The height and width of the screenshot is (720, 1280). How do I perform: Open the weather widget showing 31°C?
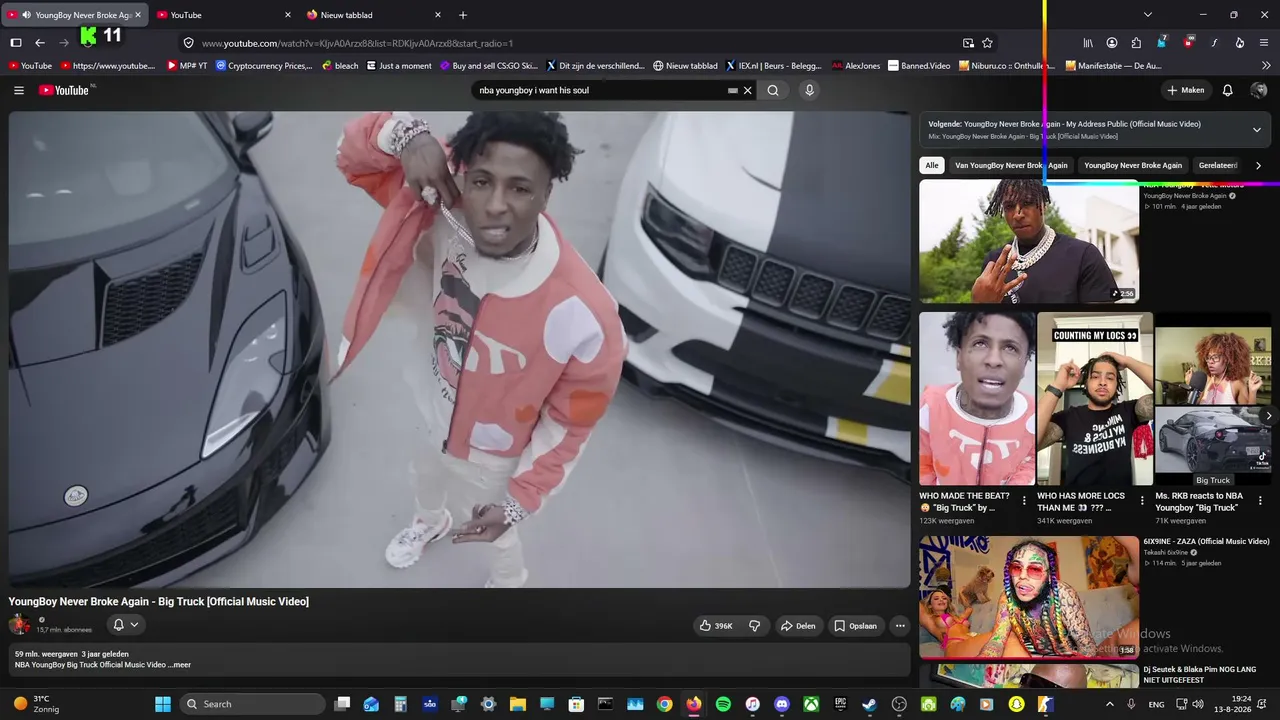point(36,704)
